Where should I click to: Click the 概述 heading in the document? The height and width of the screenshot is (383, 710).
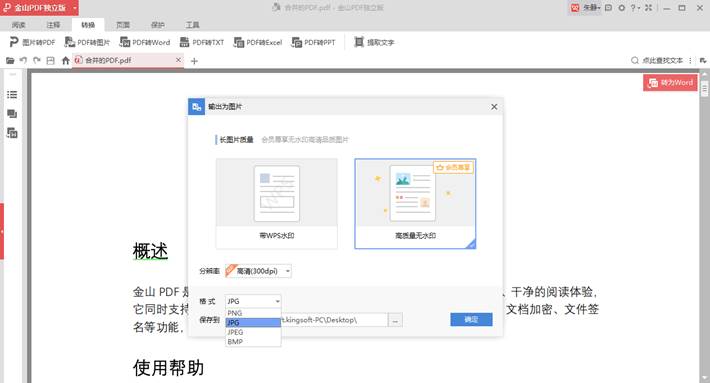point(151,251)
